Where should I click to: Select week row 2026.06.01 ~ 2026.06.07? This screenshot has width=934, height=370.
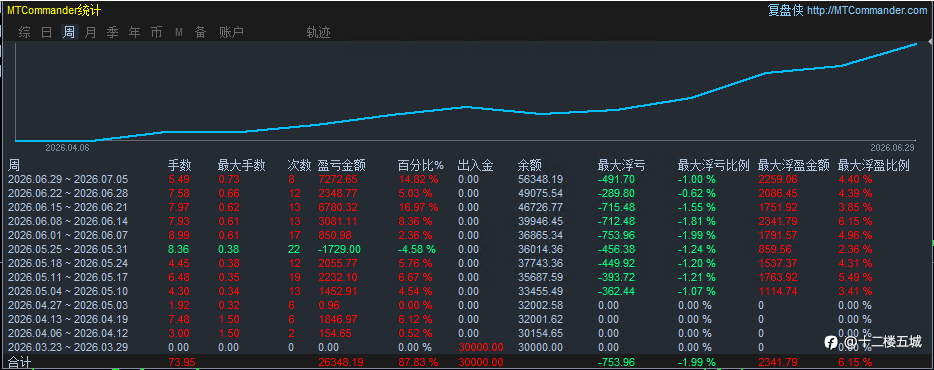467,235
